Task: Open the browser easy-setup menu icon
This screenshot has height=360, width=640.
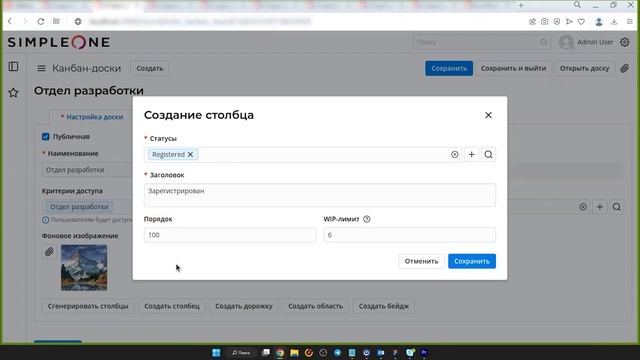Action: tap(630, 22)
